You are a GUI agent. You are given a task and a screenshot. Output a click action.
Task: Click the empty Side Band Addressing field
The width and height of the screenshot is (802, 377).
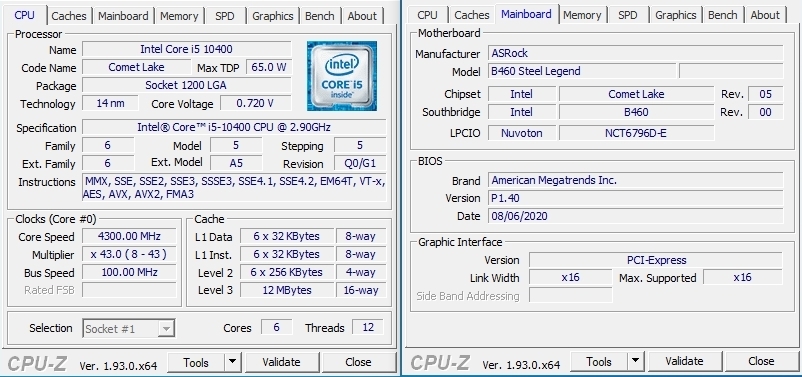[571, 295]
